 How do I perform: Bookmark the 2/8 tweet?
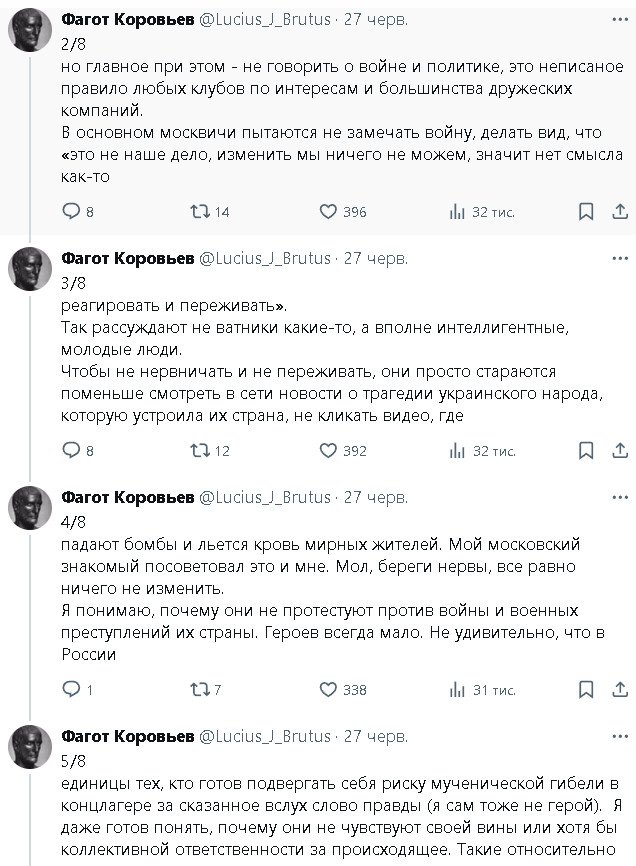click(586, 211)
